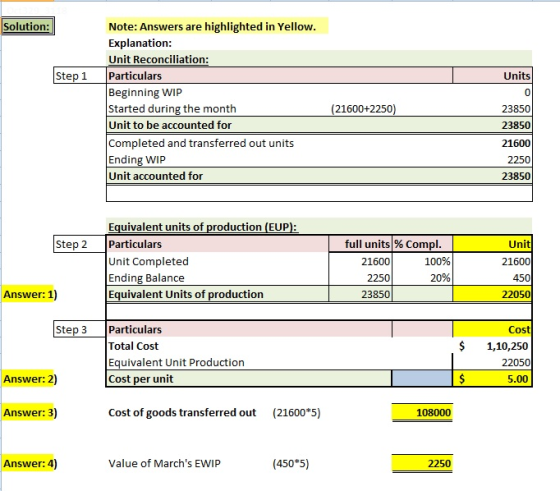Click the 'Completed and transferred out units' cell
Viewport: 560px width, 491px height.
[x=201, y=143]
